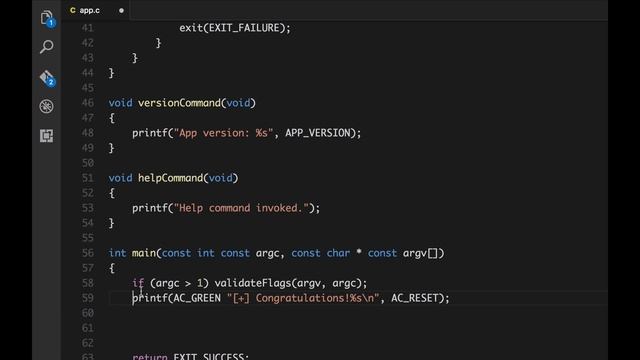Viewport: 640px width, 360px height.
Task: Open the Source Control icon
Action: tap(47, 78)
